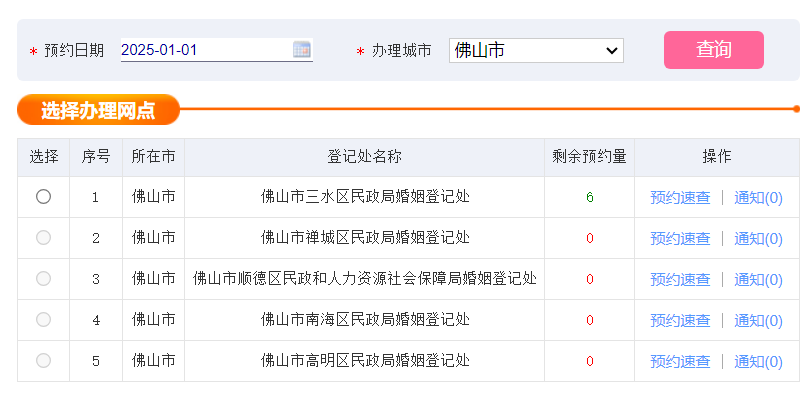Select radio button for 顺德区 registration office
This screenshot has width=802, height=400.
click(x=43, y=279)
